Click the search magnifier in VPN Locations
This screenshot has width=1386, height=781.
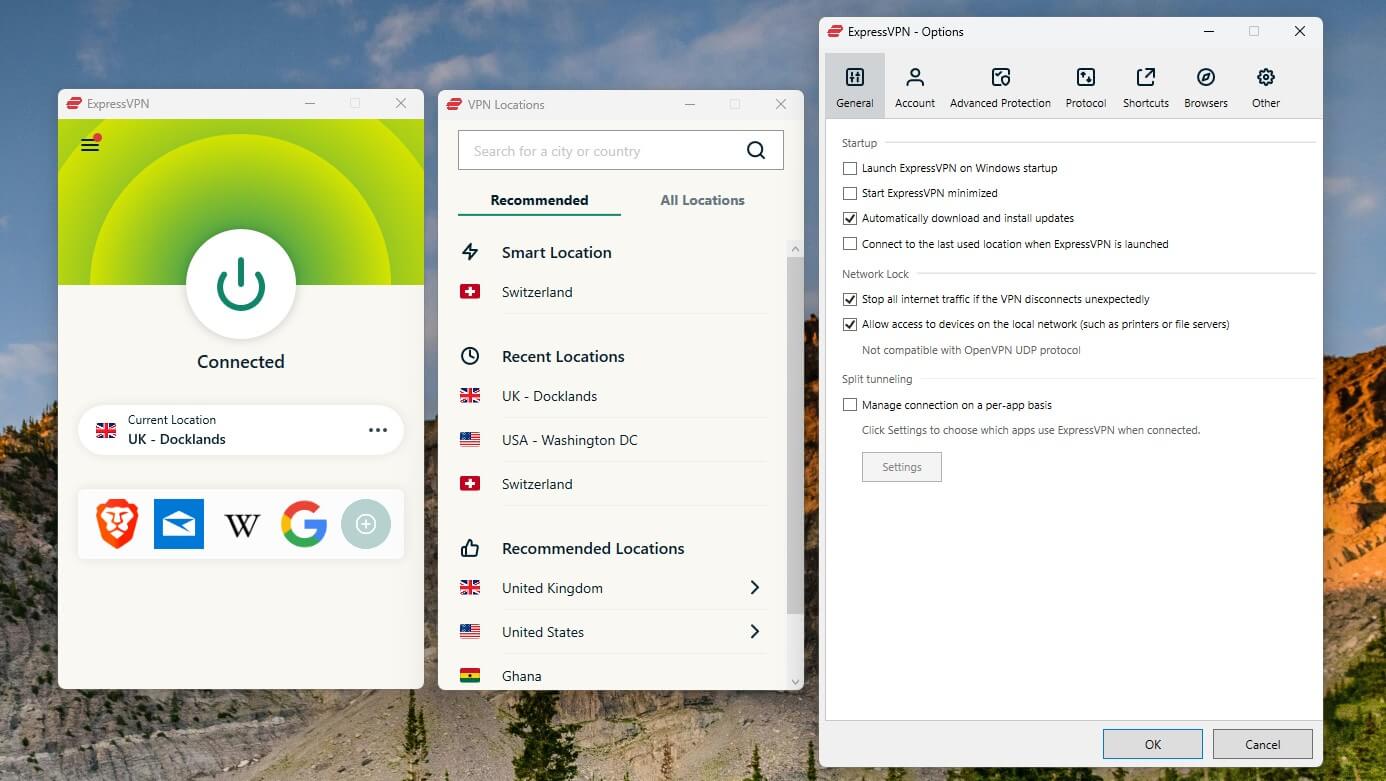tap(756, 150)
